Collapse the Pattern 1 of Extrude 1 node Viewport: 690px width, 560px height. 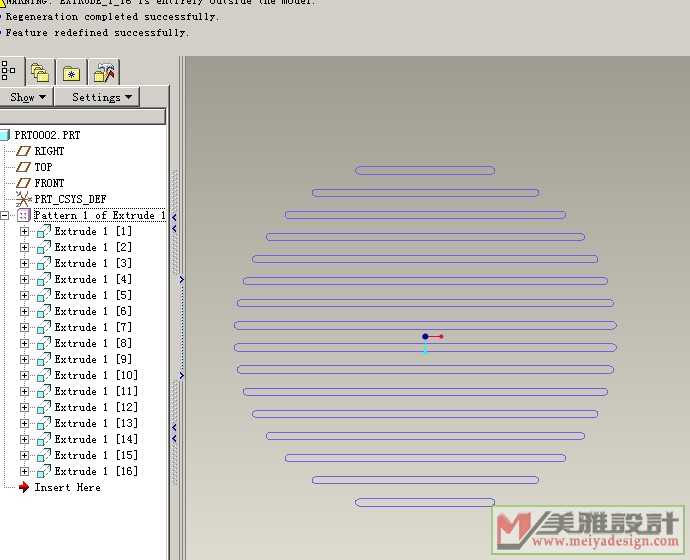pyautogui.click(x=5, y=215)
